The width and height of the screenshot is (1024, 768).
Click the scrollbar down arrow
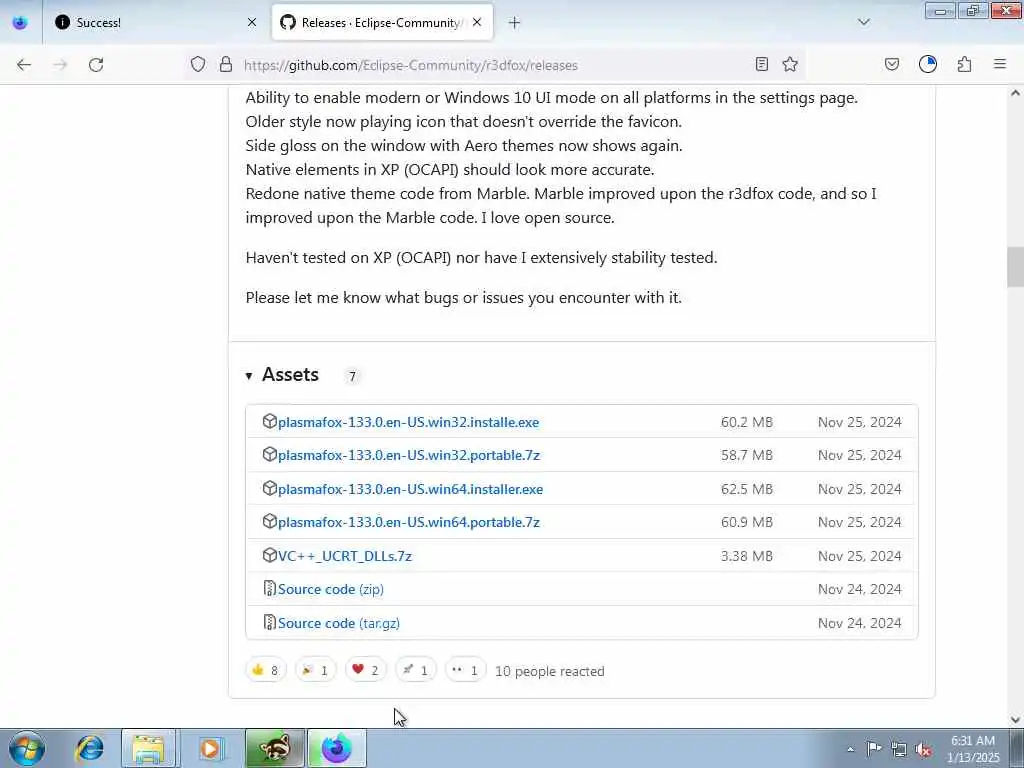pyautogui.click(x=1015, y=720)
